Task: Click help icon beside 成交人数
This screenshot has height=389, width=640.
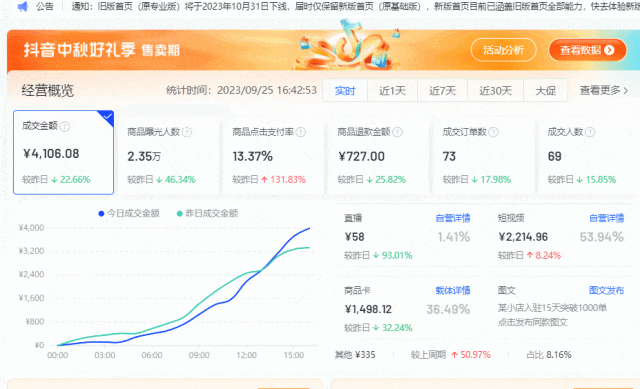Action: point(590,132)
